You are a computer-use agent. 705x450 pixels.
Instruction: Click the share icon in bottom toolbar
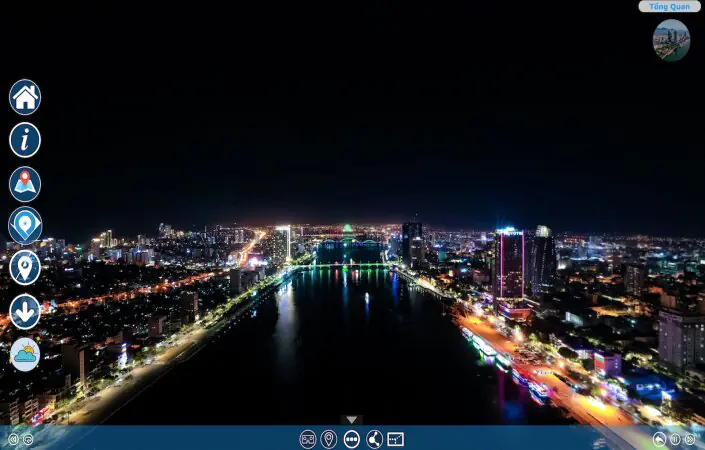coord(374,439)
